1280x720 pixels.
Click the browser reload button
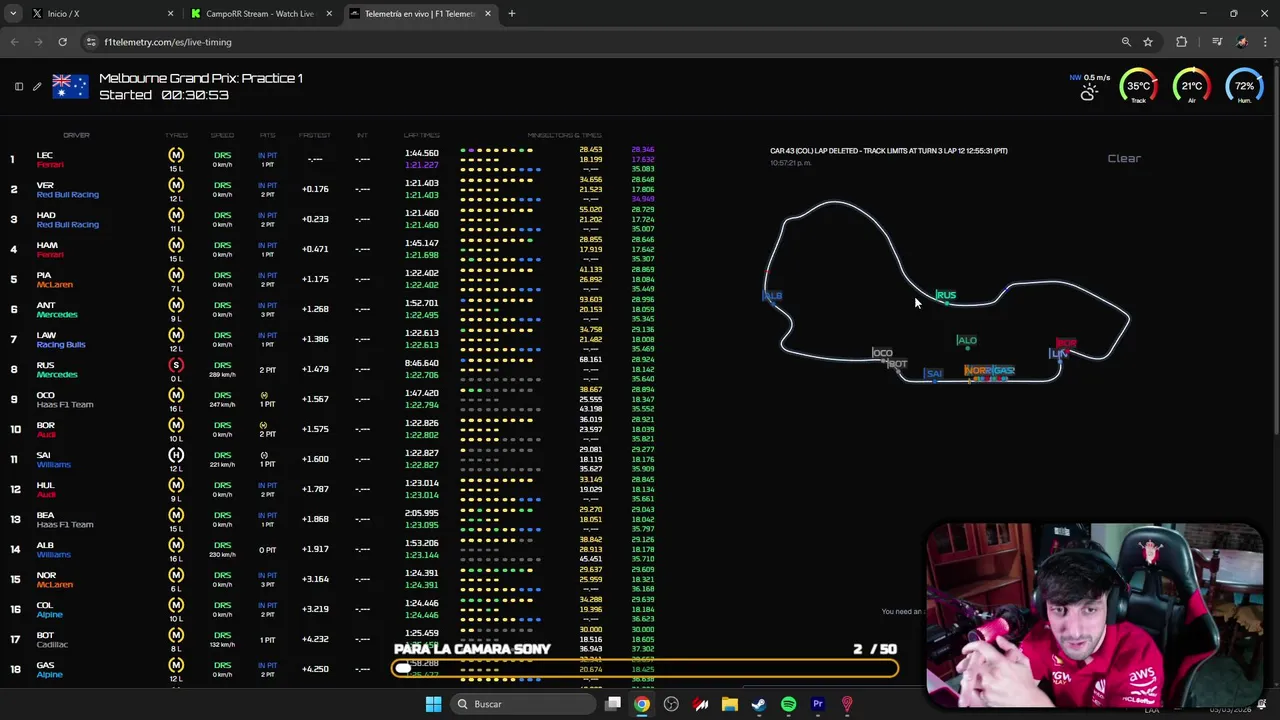pyautogui.click(x=62, y=42)
